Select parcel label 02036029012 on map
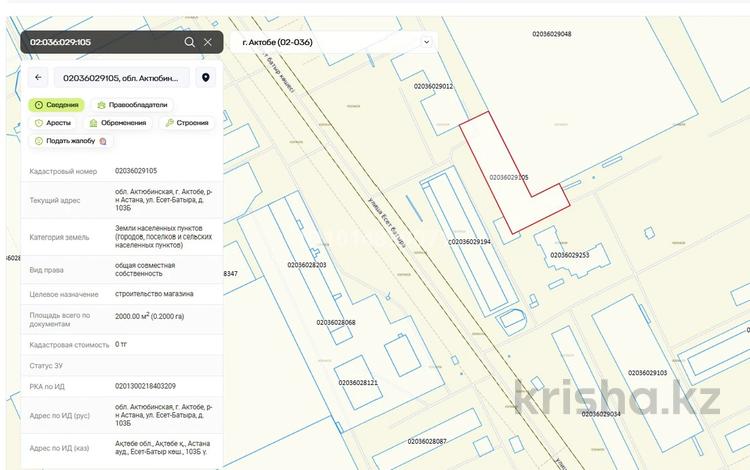Image resolution: width=750 pixels, height=470 pixels. pyautogui.click(x=433, y=86)
